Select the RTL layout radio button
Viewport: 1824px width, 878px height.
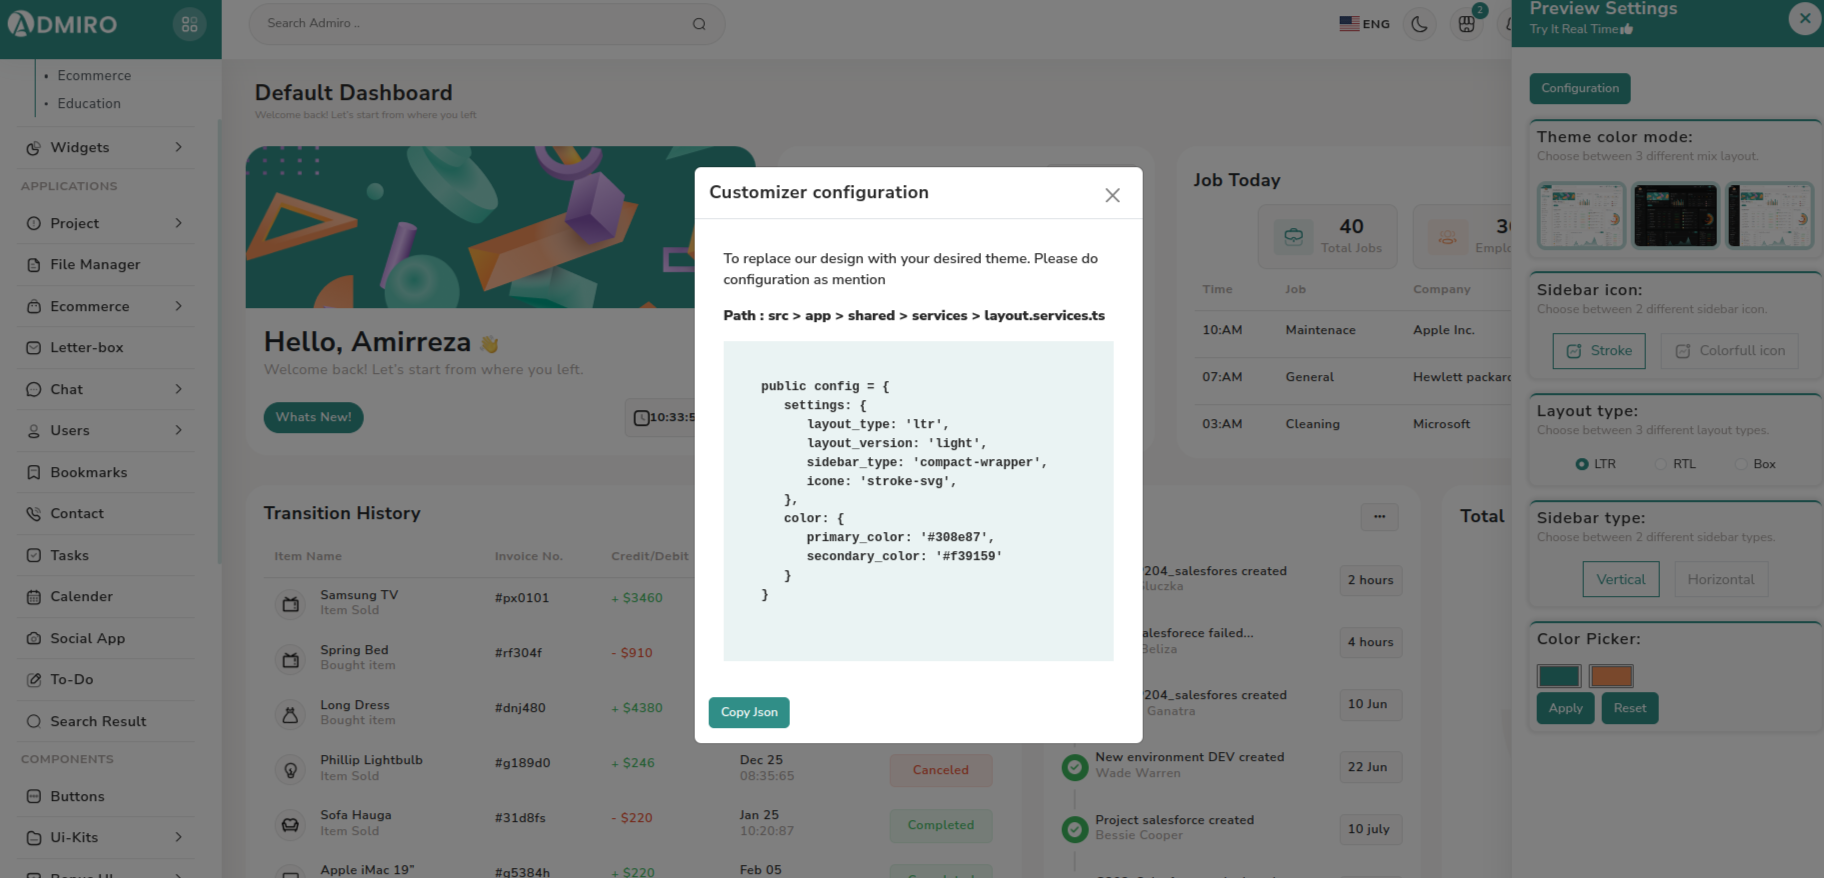(1661, 464)
